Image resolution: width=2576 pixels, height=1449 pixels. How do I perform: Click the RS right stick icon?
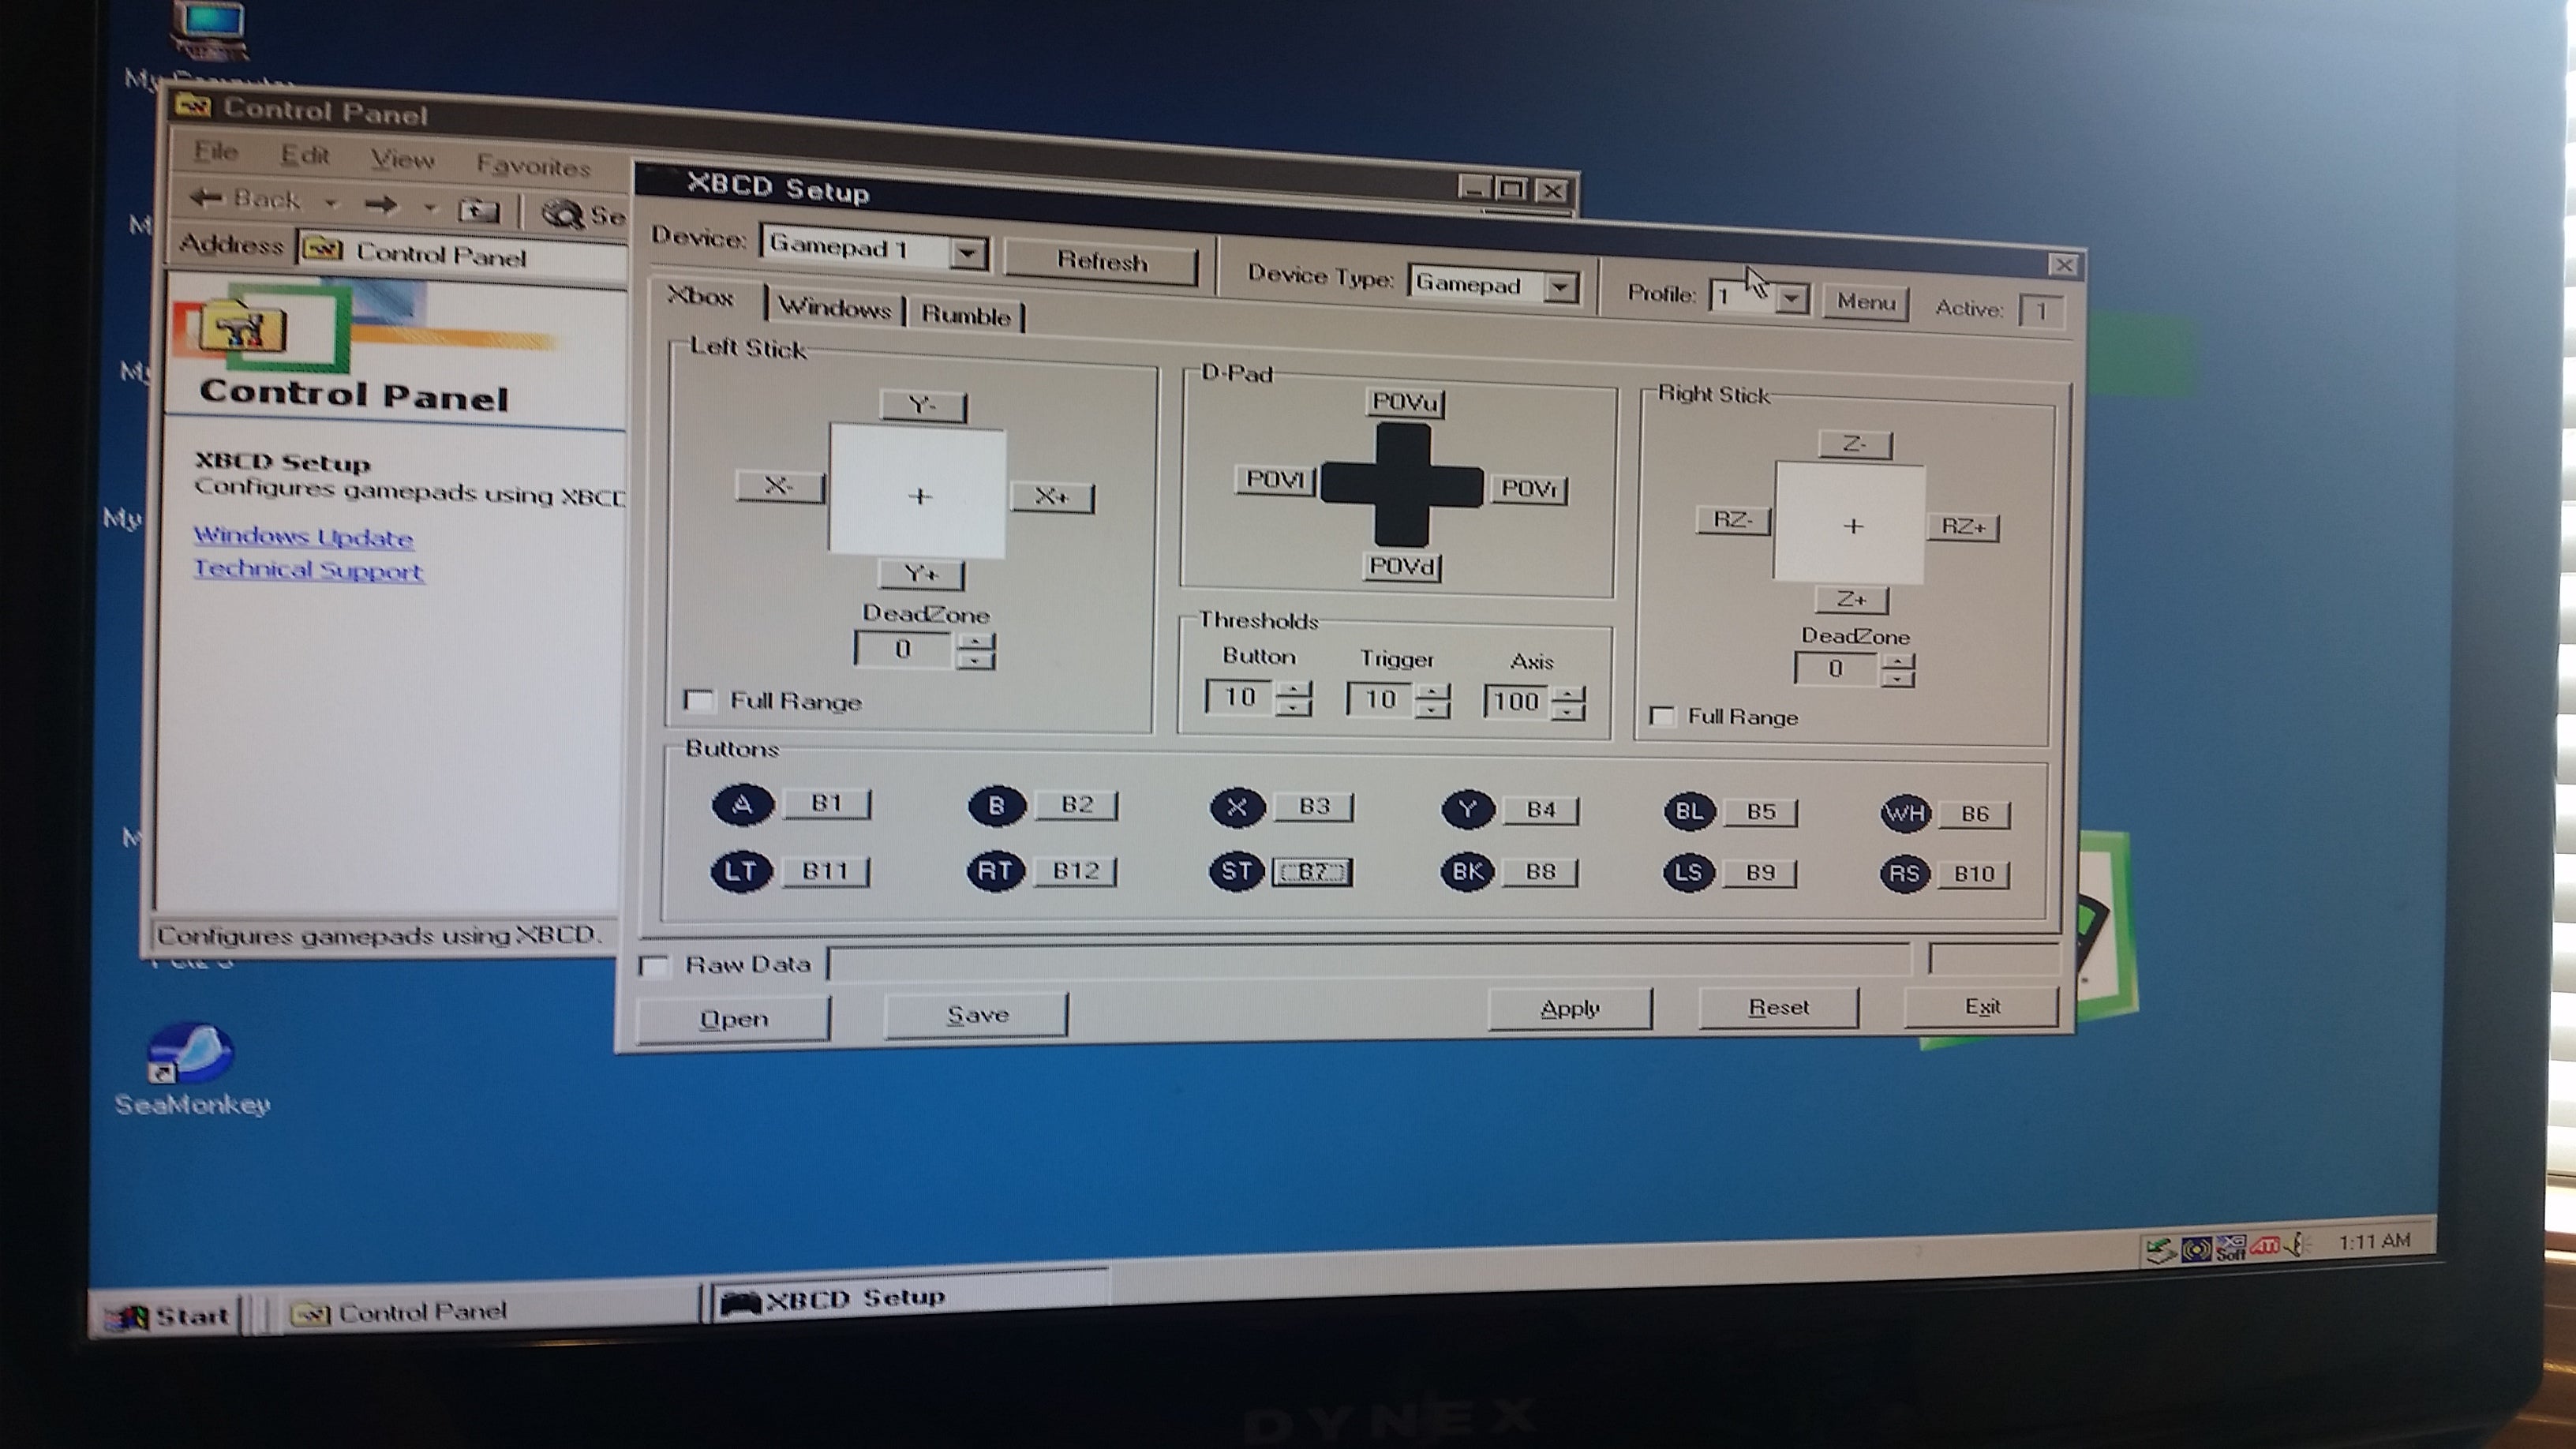point(1904,874)
